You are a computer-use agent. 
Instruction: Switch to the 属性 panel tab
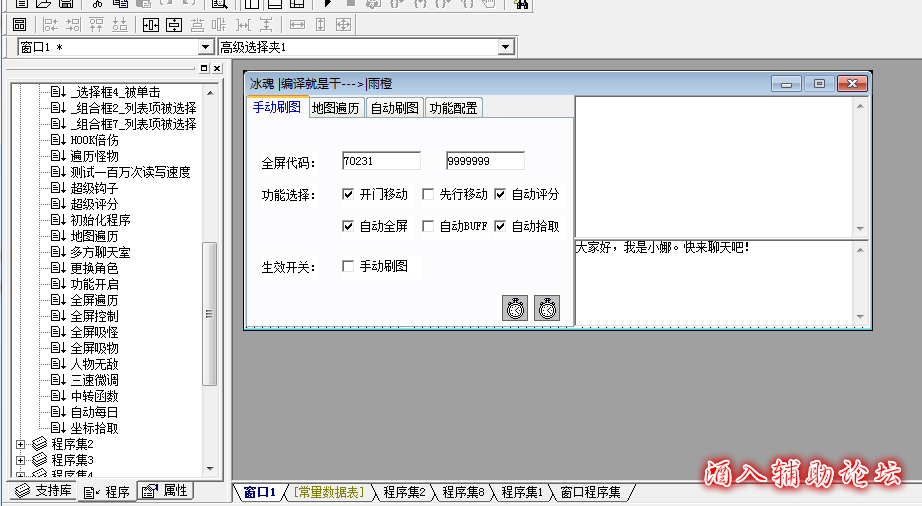[165, 491]
